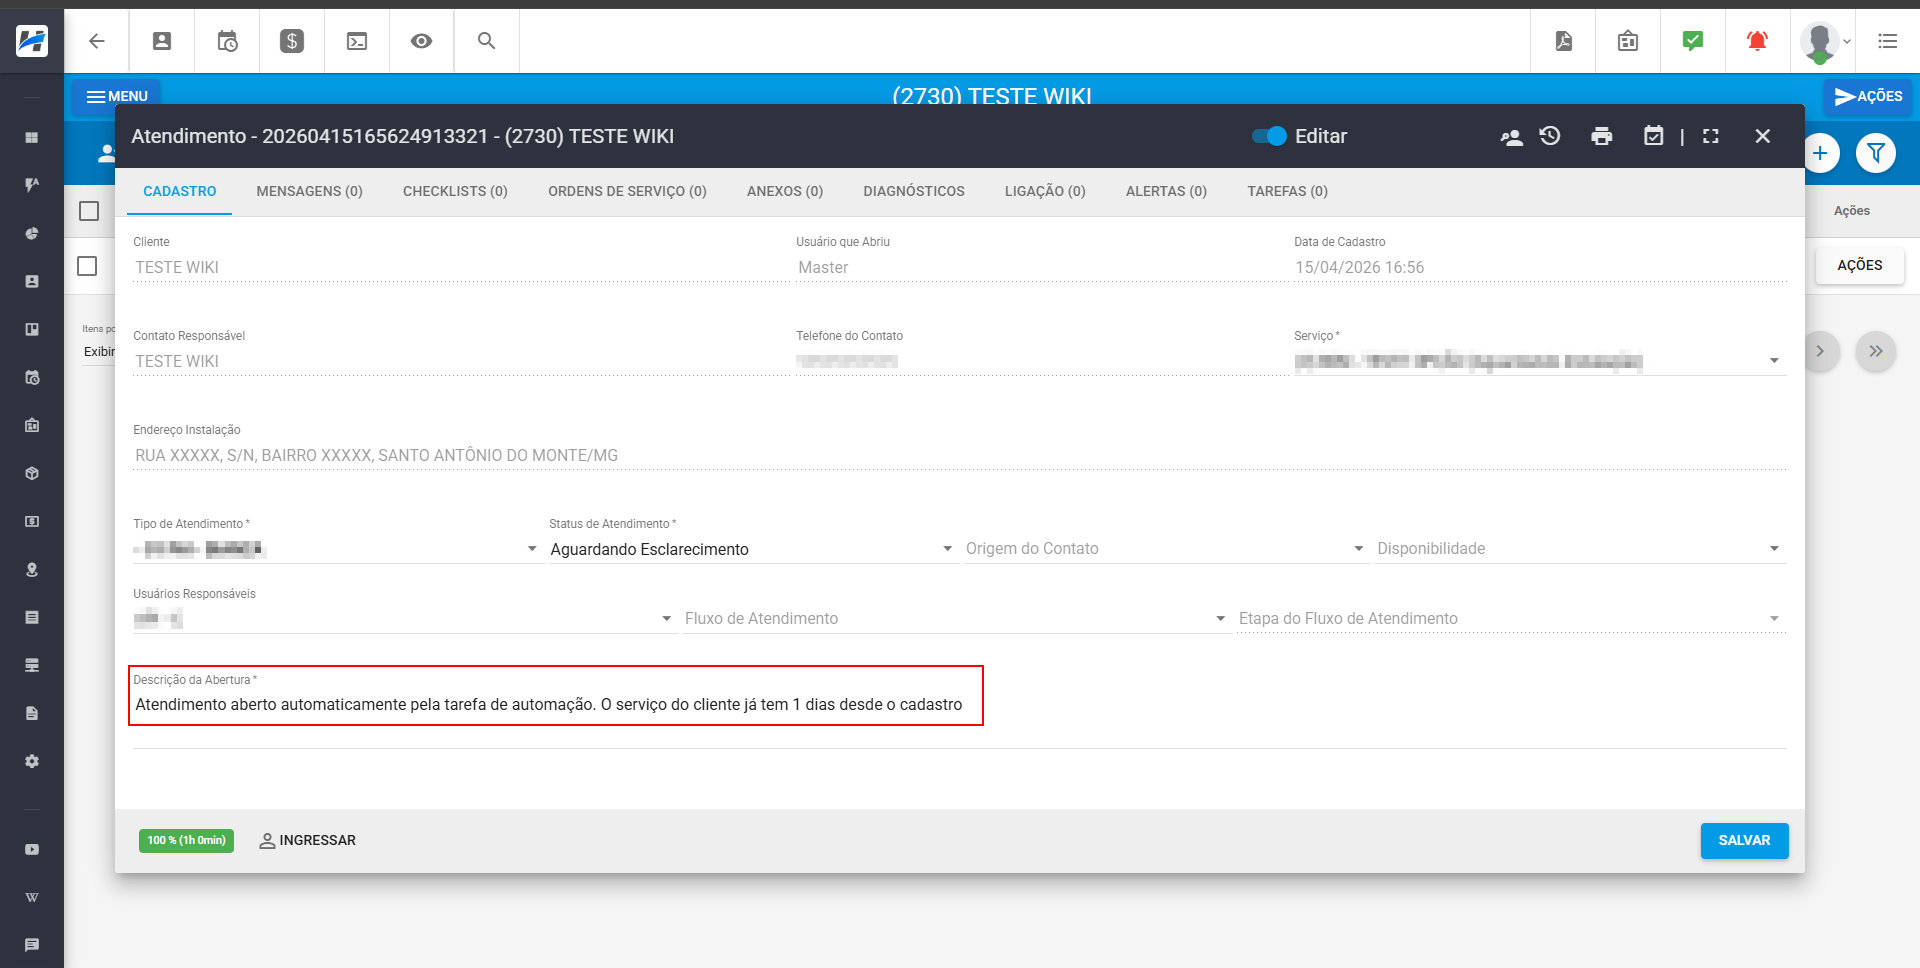Open the contacts card icon in toolbar
The image size is (1920, 968).
tap(162, 41)
